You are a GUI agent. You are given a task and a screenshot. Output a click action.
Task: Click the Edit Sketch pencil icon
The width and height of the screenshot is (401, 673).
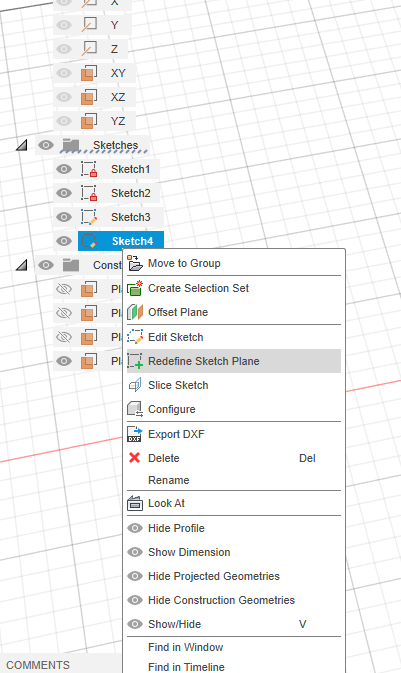pyautogui.click(x=135, y=337)
